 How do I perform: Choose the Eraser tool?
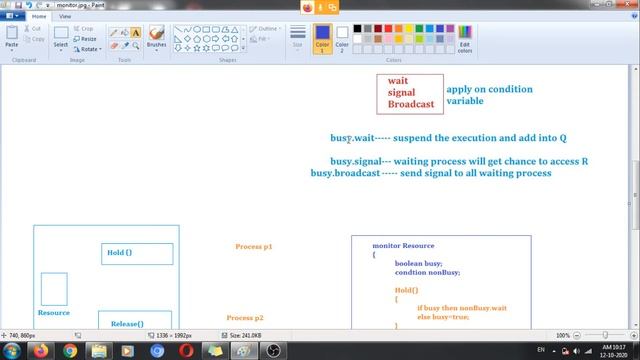click(x=114, y=46)
